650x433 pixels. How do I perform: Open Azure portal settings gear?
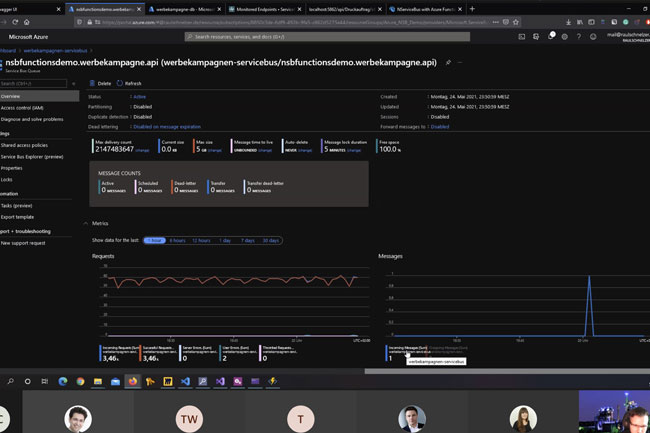pyautogui.click(x=565, y=37)
